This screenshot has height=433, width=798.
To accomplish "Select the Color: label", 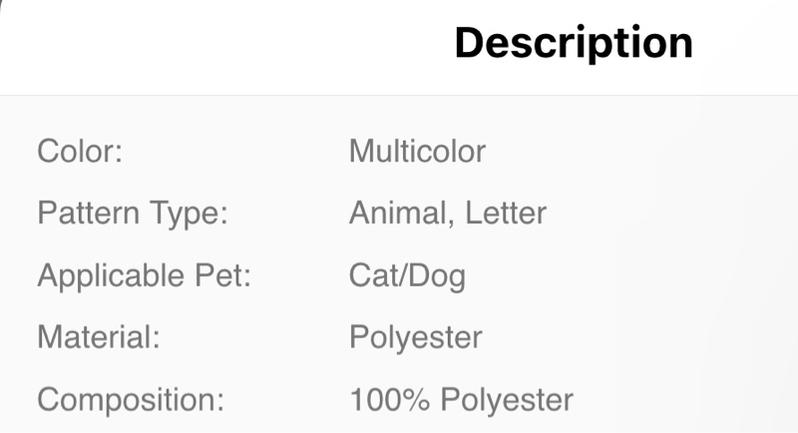I will tap(79, 152).
